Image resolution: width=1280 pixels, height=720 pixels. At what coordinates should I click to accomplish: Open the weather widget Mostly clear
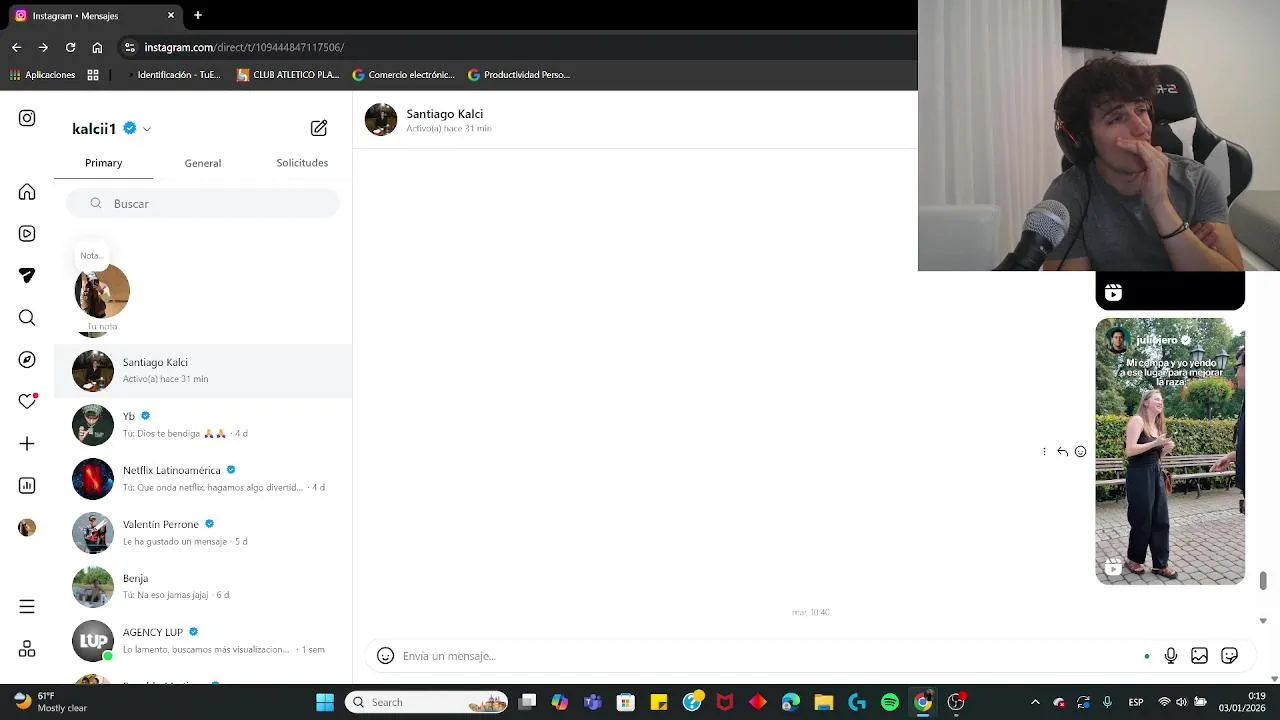(50, 702)
